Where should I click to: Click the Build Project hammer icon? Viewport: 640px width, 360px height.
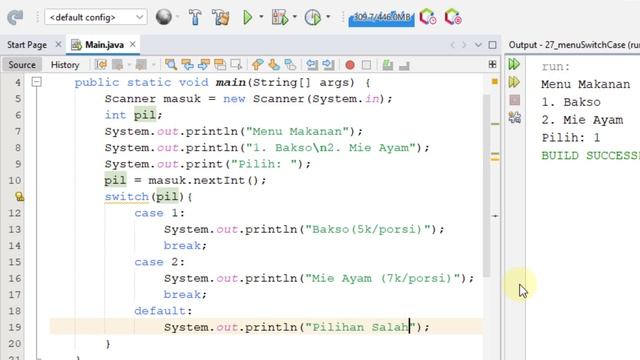pos(195,17)
